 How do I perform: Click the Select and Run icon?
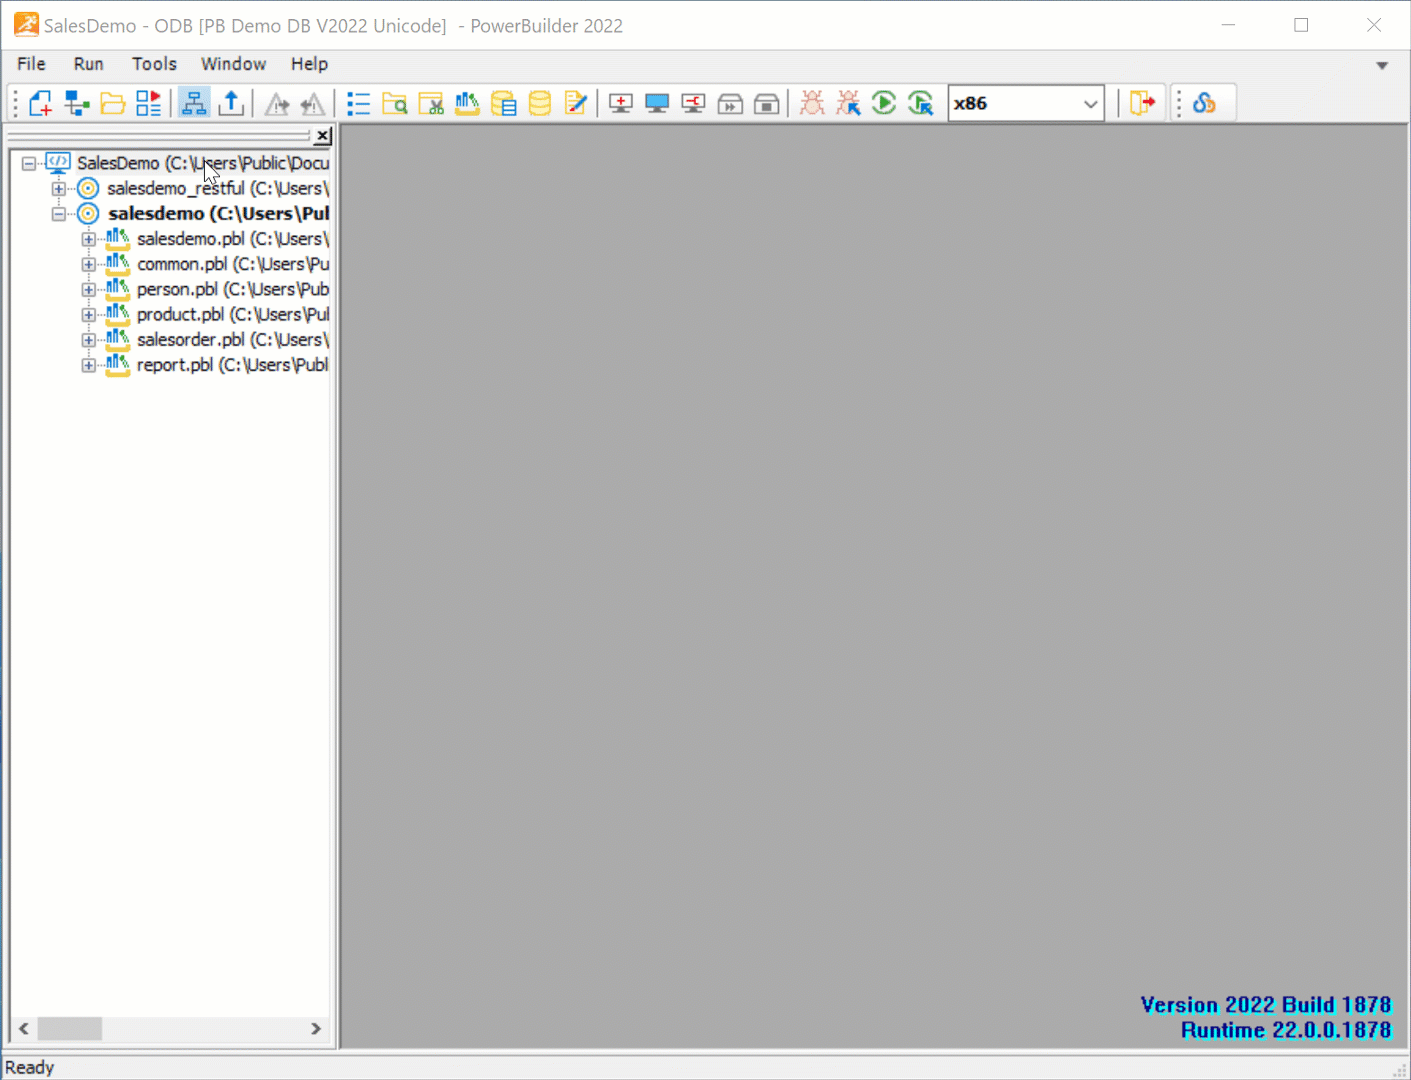tap(921, 103)
